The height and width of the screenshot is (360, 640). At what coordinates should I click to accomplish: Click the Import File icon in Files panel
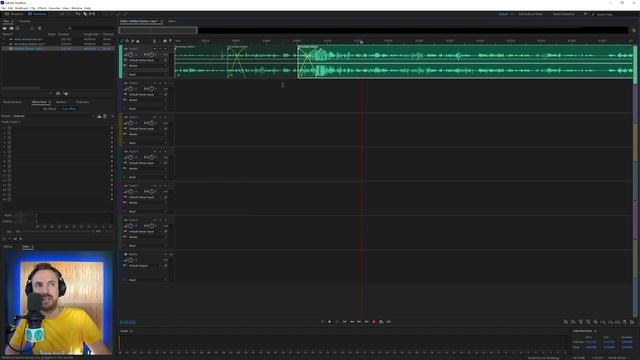tap(11, 28)
